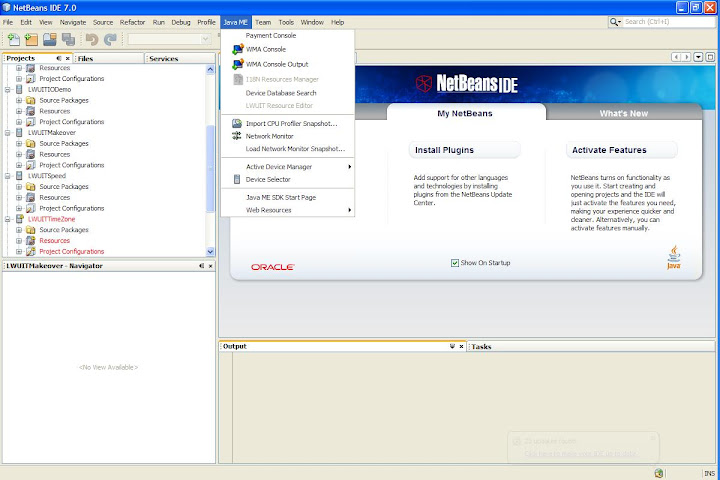Click the Save All toolbar icon

(68, 40)
